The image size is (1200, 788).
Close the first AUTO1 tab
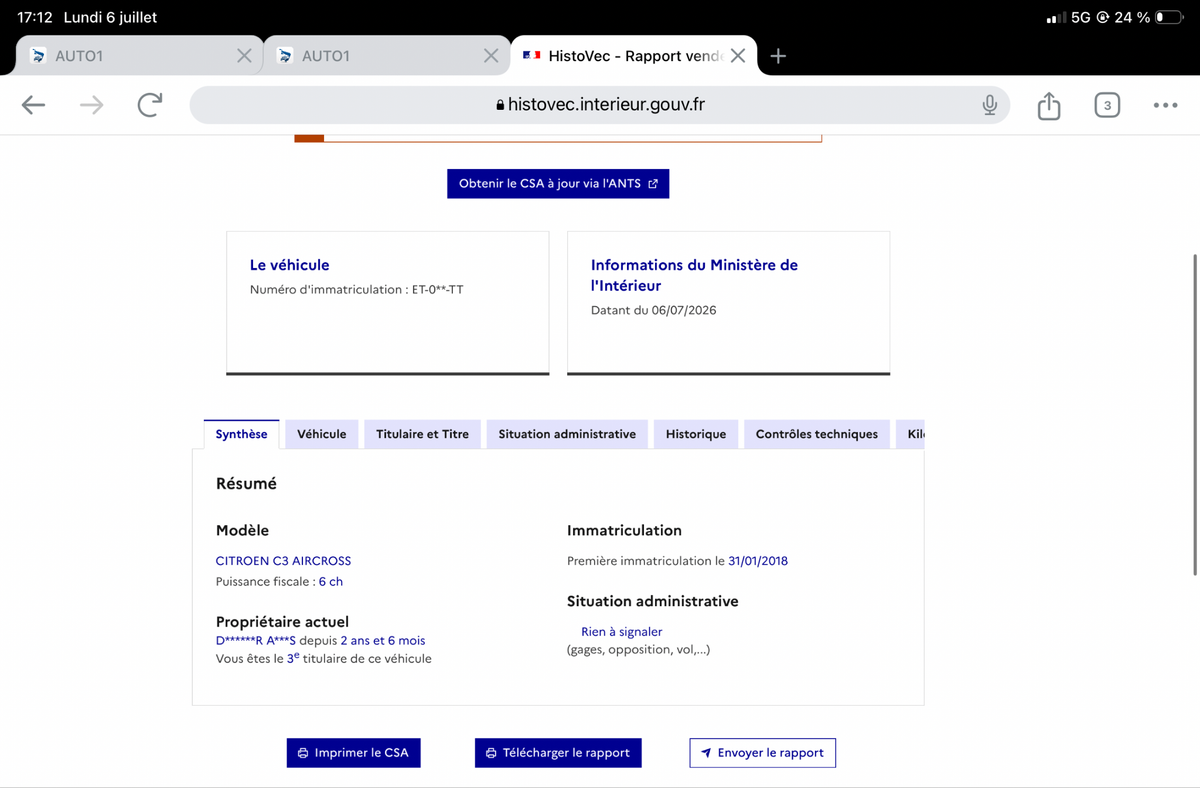click(x=244, y=56)
